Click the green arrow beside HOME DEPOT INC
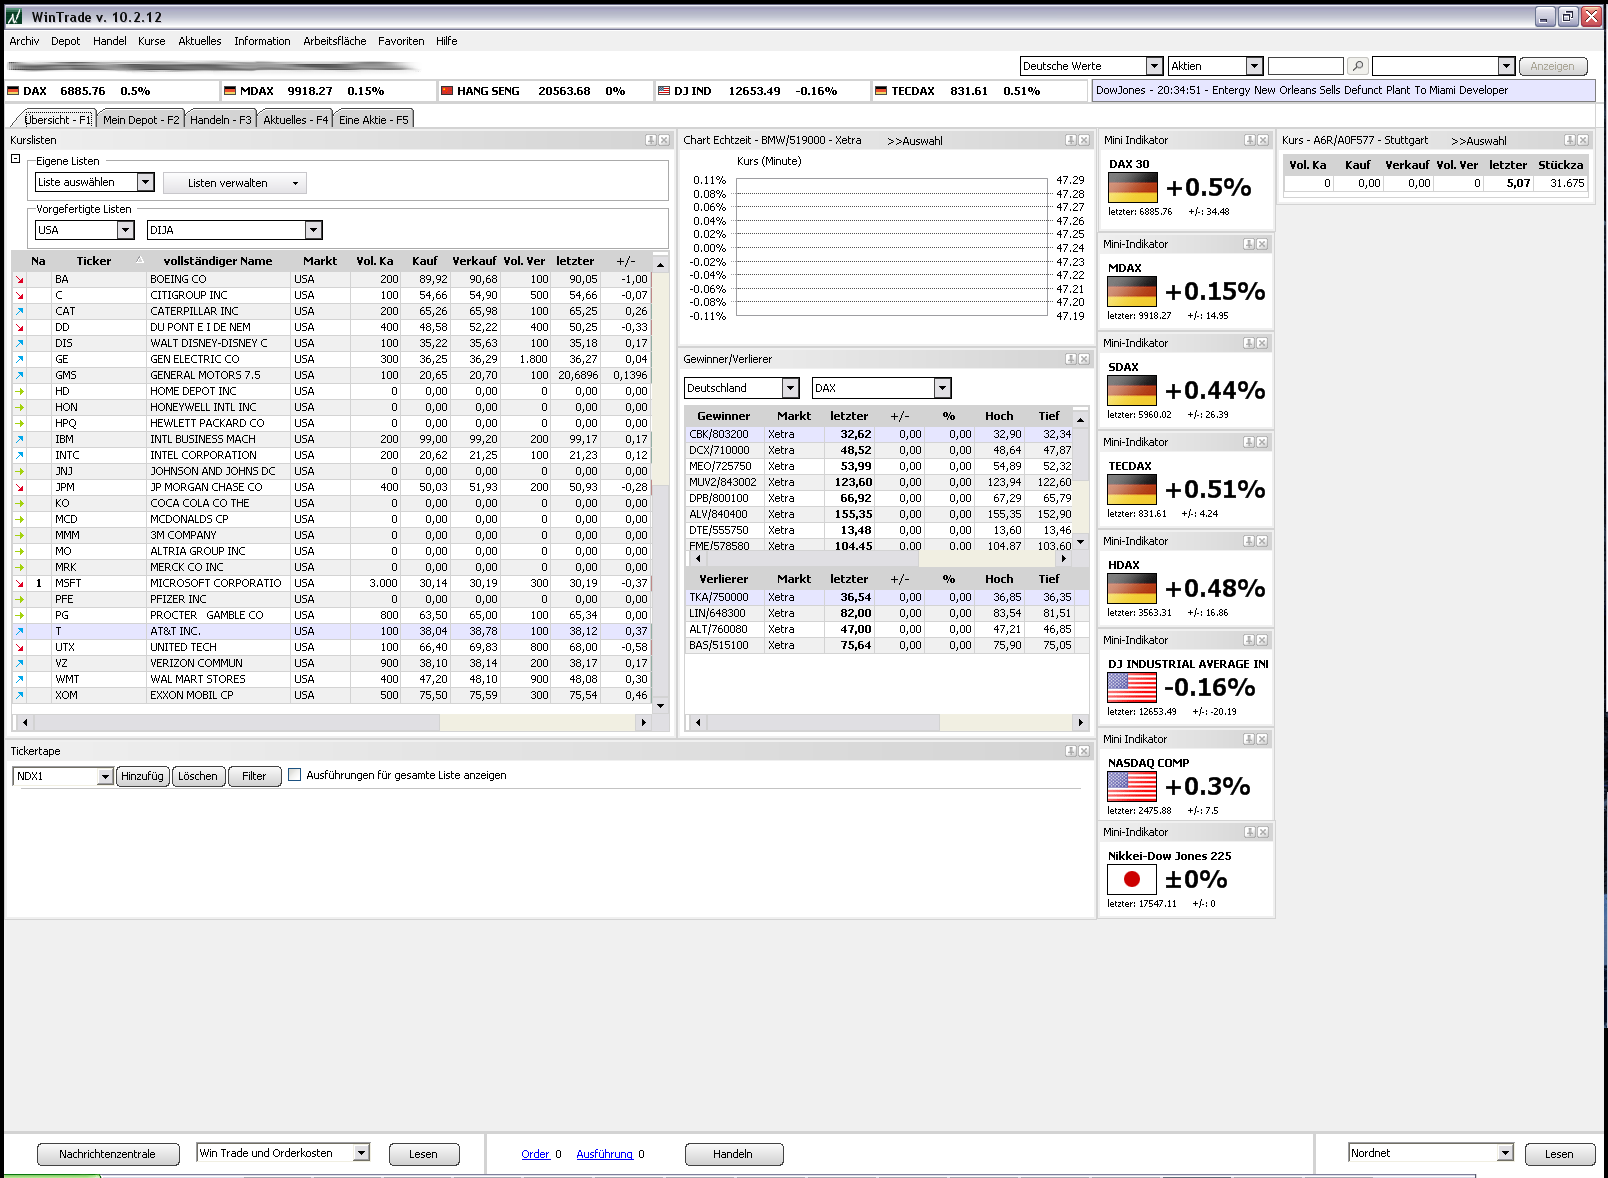 (x=19, y=391)
